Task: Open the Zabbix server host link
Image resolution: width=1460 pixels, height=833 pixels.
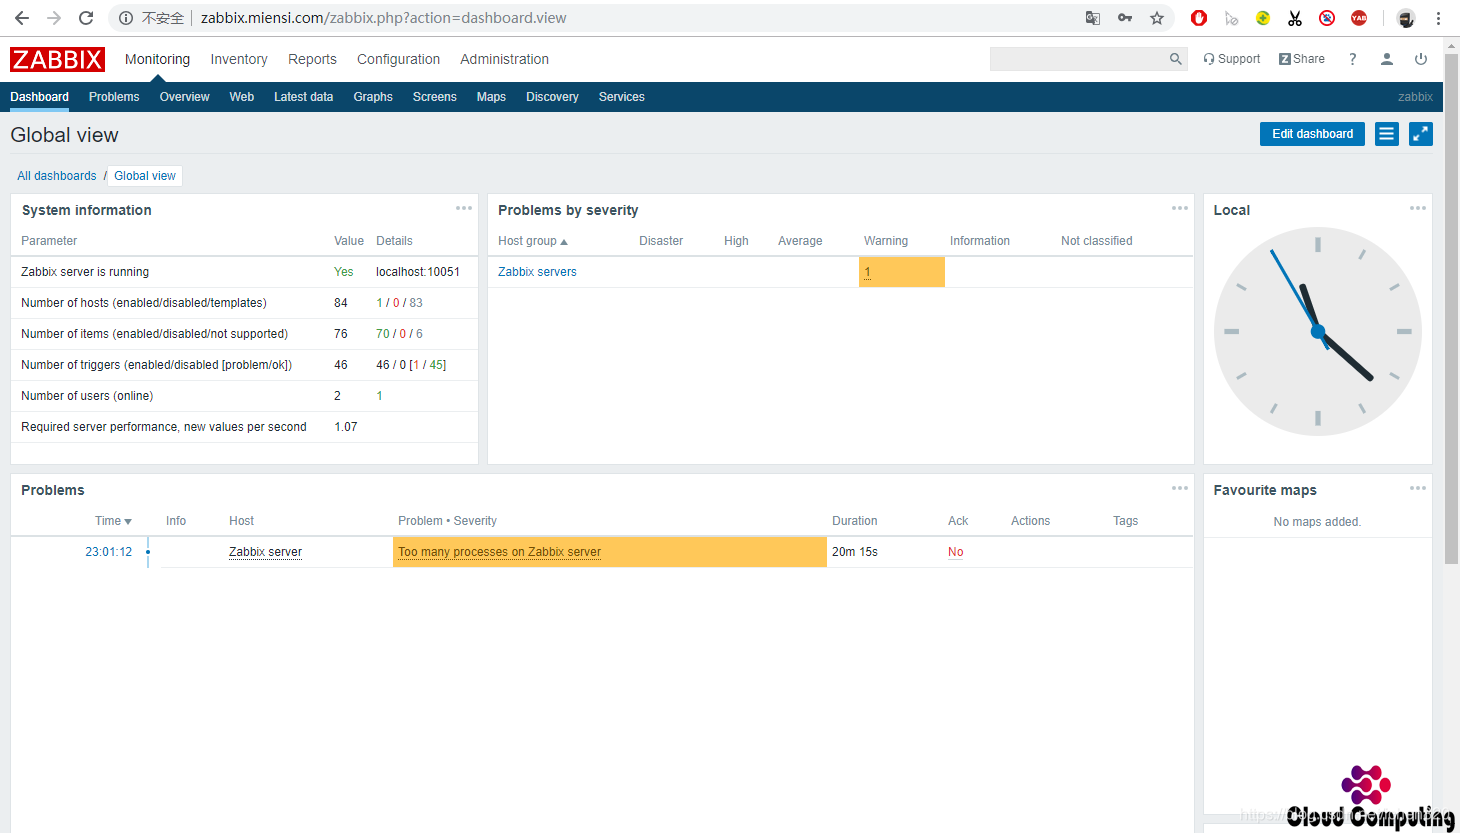Action: pyautogui.click(x=265, y=552)
